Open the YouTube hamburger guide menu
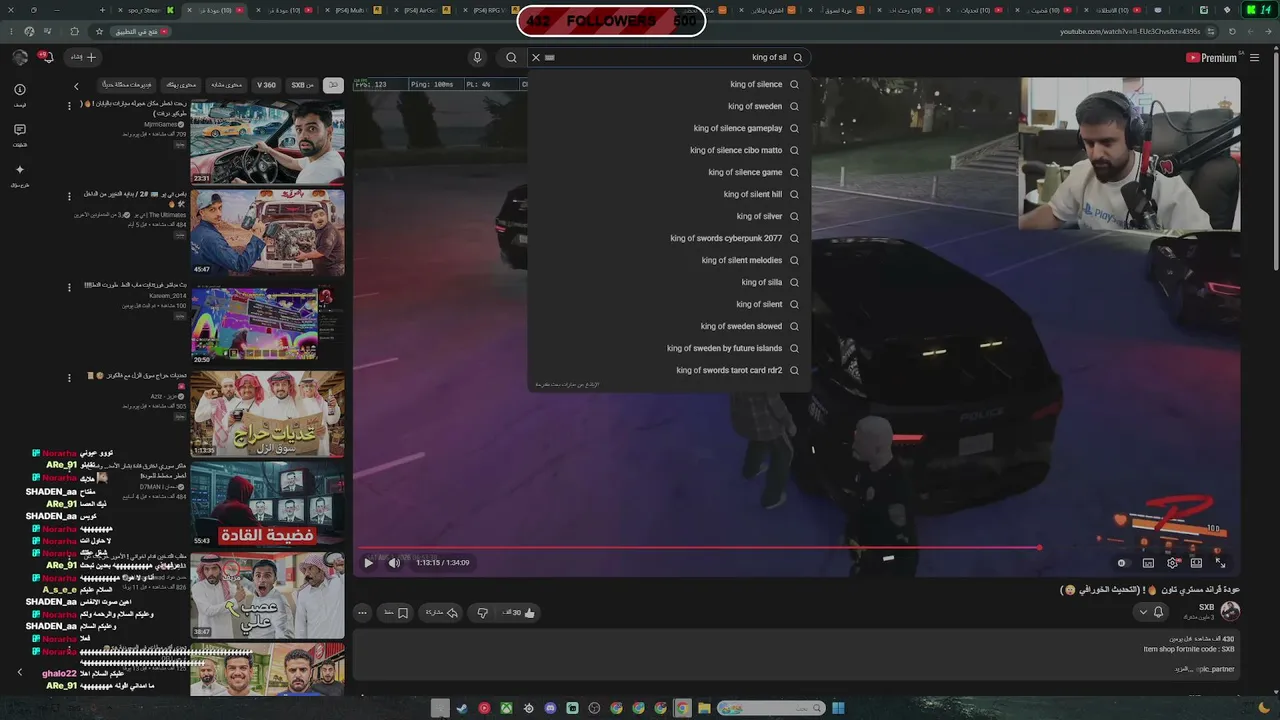Viewport: 1280px width, 720px height. (x=1255, y=58)
